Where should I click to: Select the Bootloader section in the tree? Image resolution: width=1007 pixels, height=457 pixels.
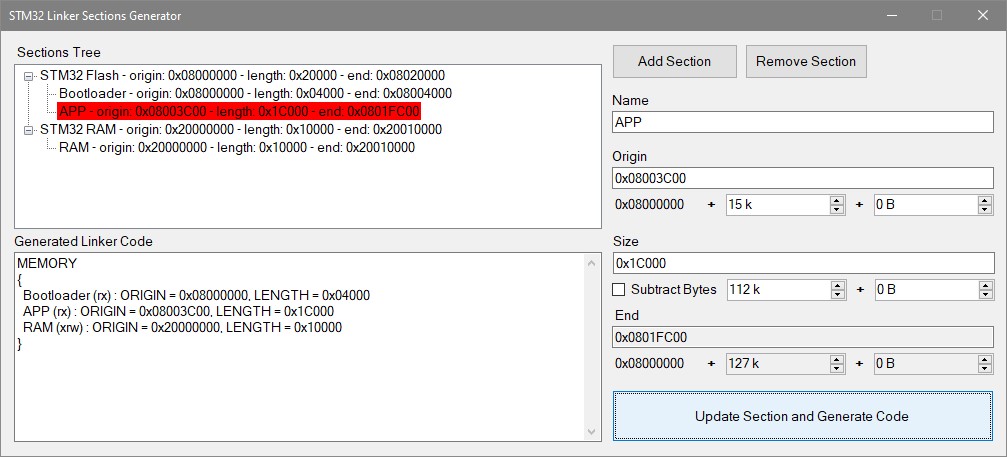256,94
